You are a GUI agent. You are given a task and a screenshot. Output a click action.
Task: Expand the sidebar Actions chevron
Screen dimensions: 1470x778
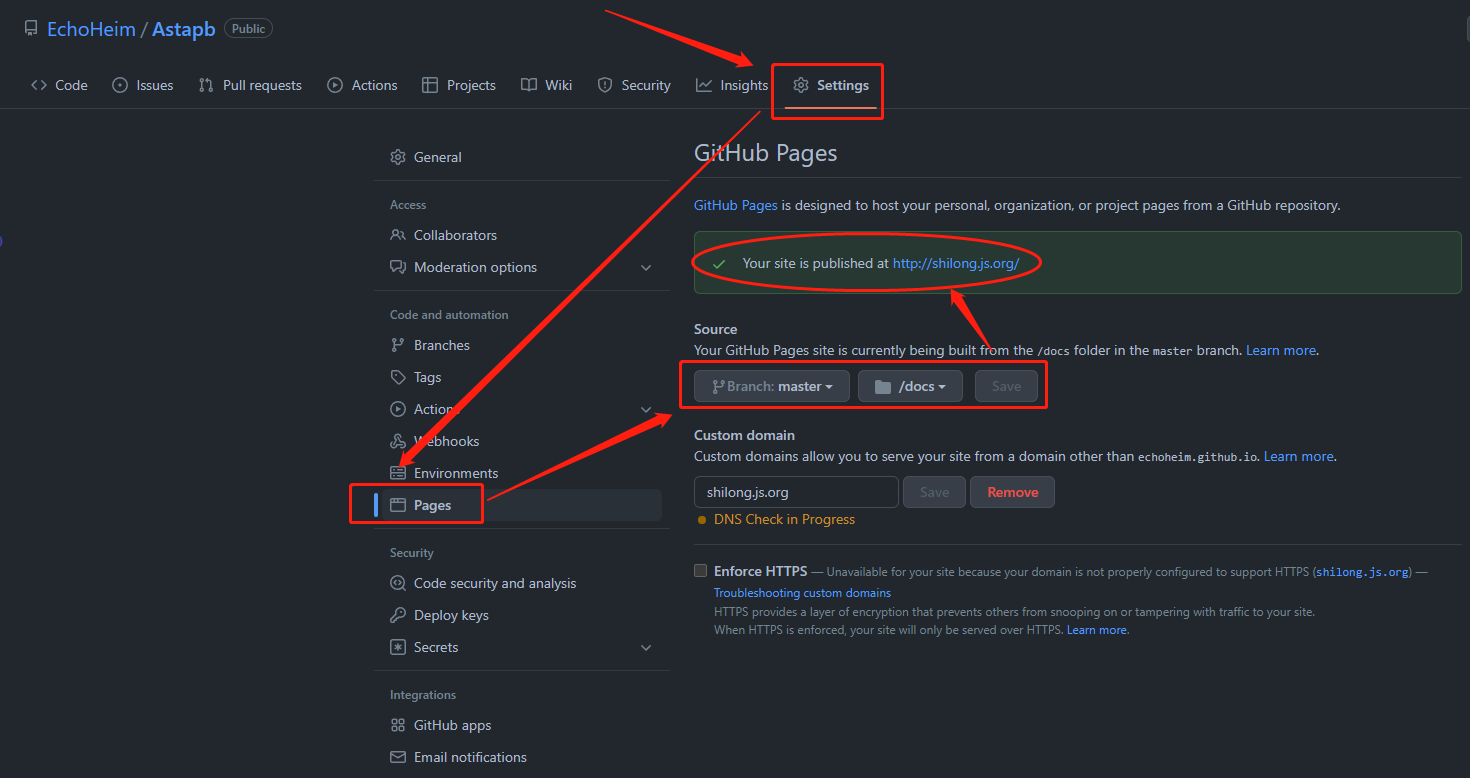tap(646, 409)
